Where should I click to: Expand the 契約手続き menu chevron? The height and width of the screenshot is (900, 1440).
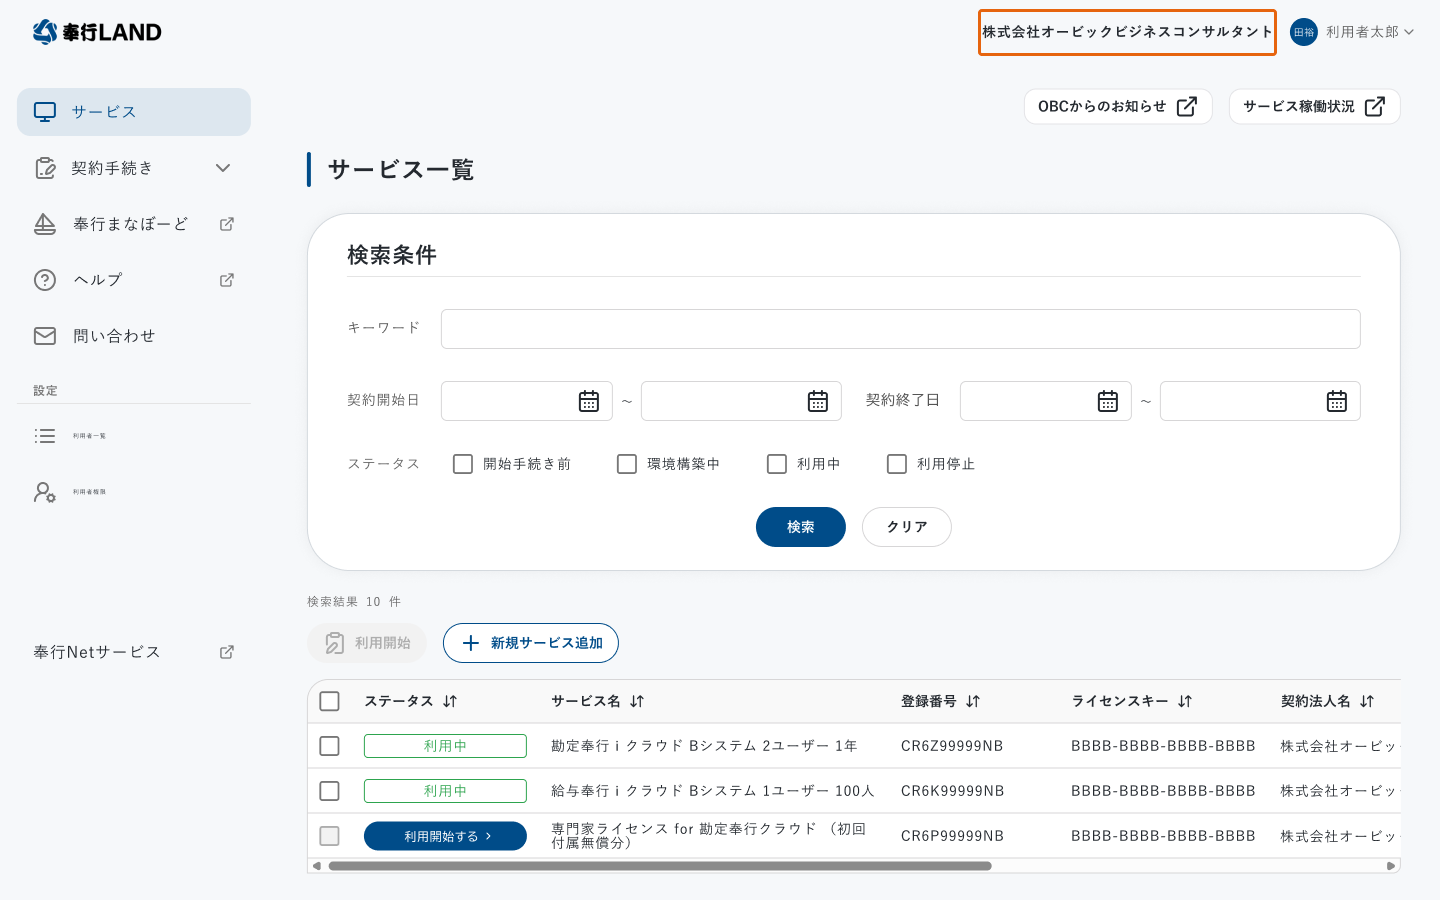point(222,168)
